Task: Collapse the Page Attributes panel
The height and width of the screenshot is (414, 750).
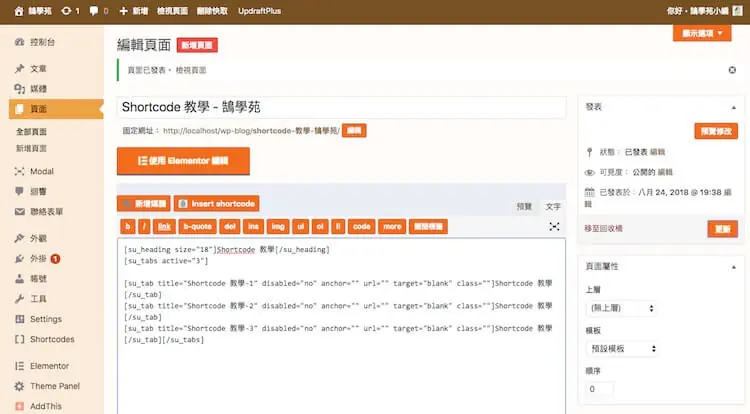Action: (x=733, y=267)
